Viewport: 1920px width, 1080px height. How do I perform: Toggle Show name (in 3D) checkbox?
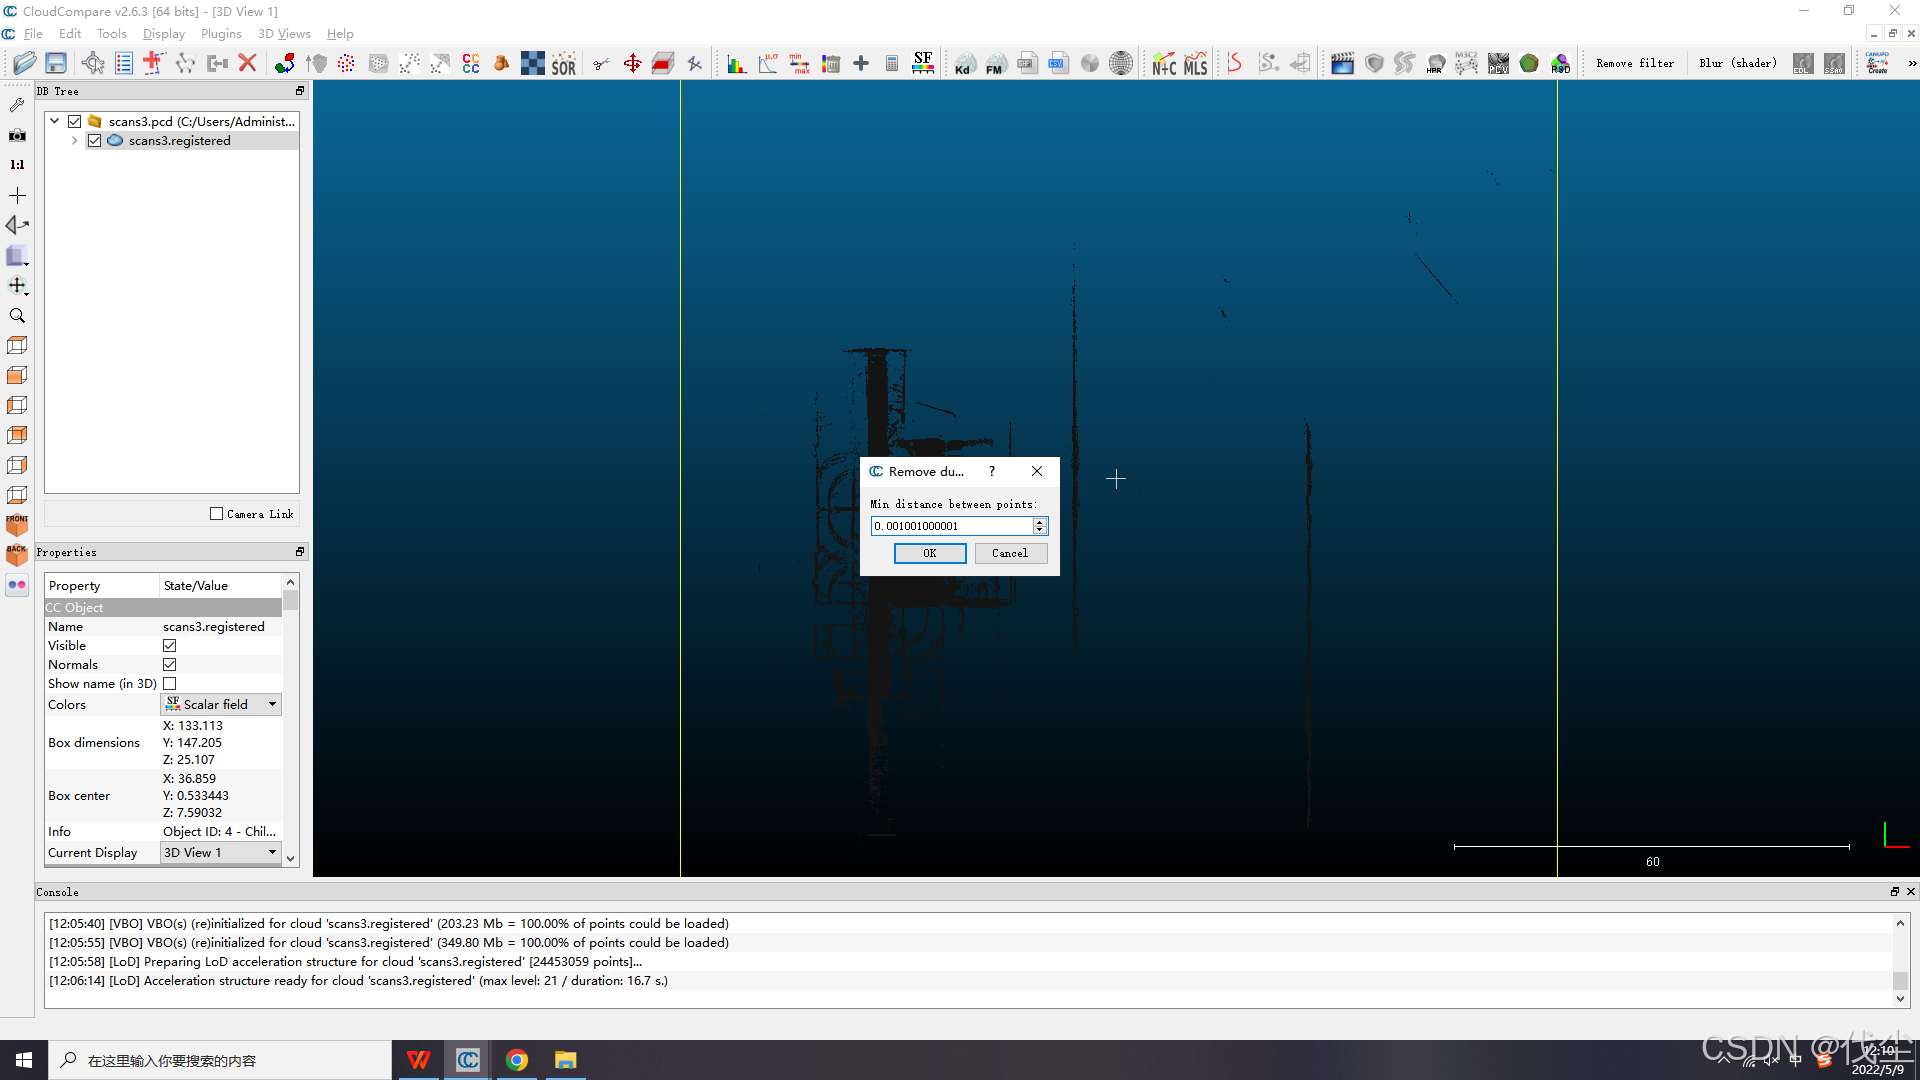[x=169, y=684]
